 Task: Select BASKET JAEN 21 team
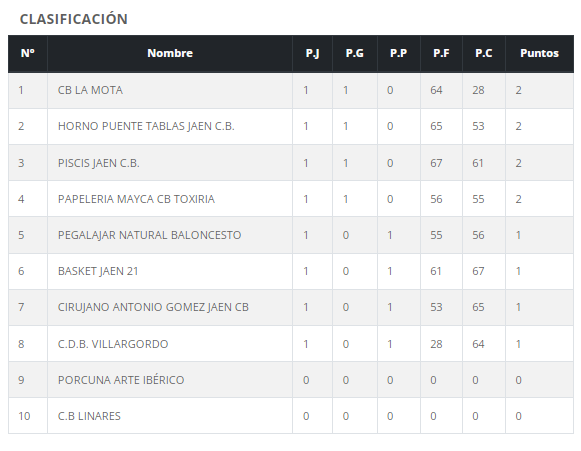tap(98, 271)
